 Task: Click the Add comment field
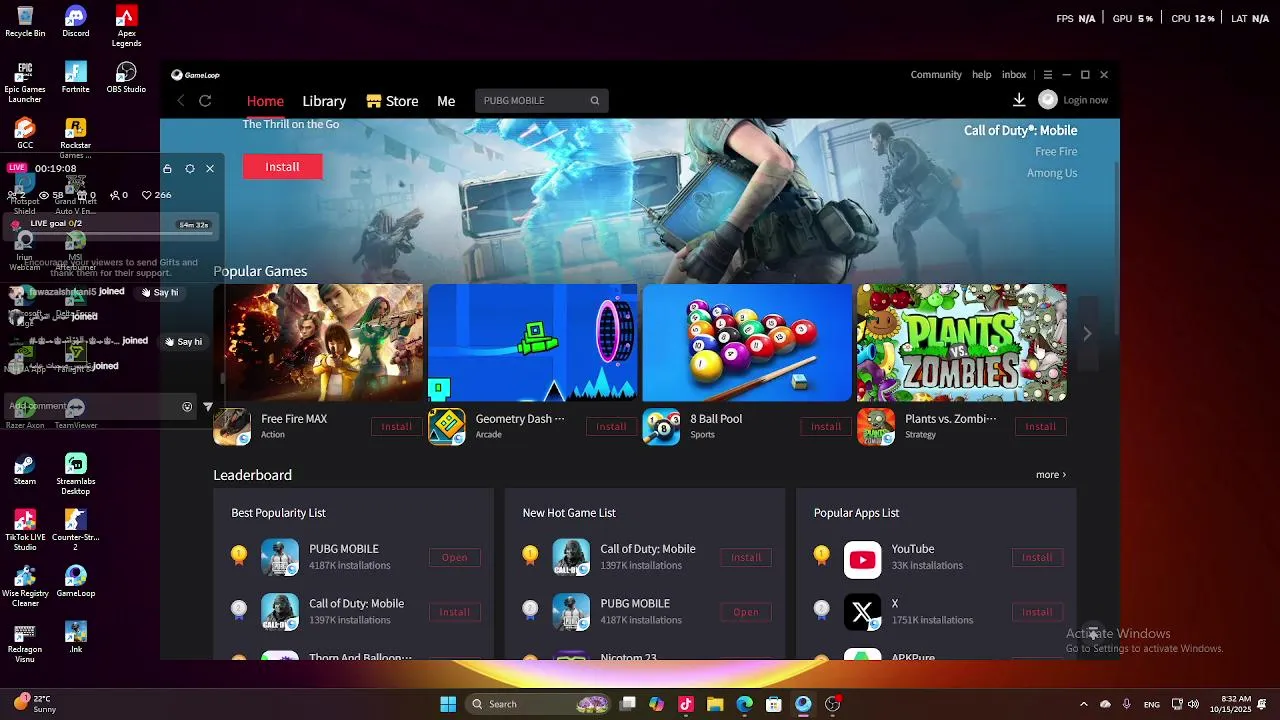88,407
